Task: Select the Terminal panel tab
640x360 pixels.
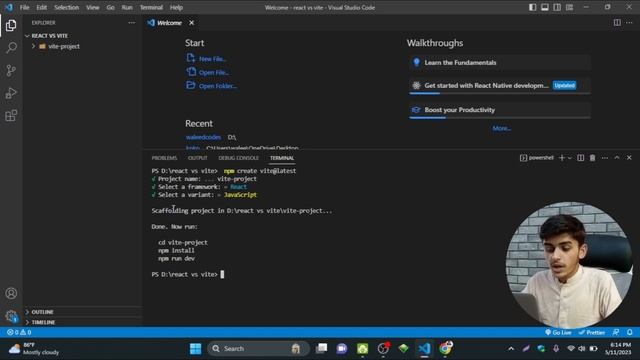Action: click(x=282, y=158)
